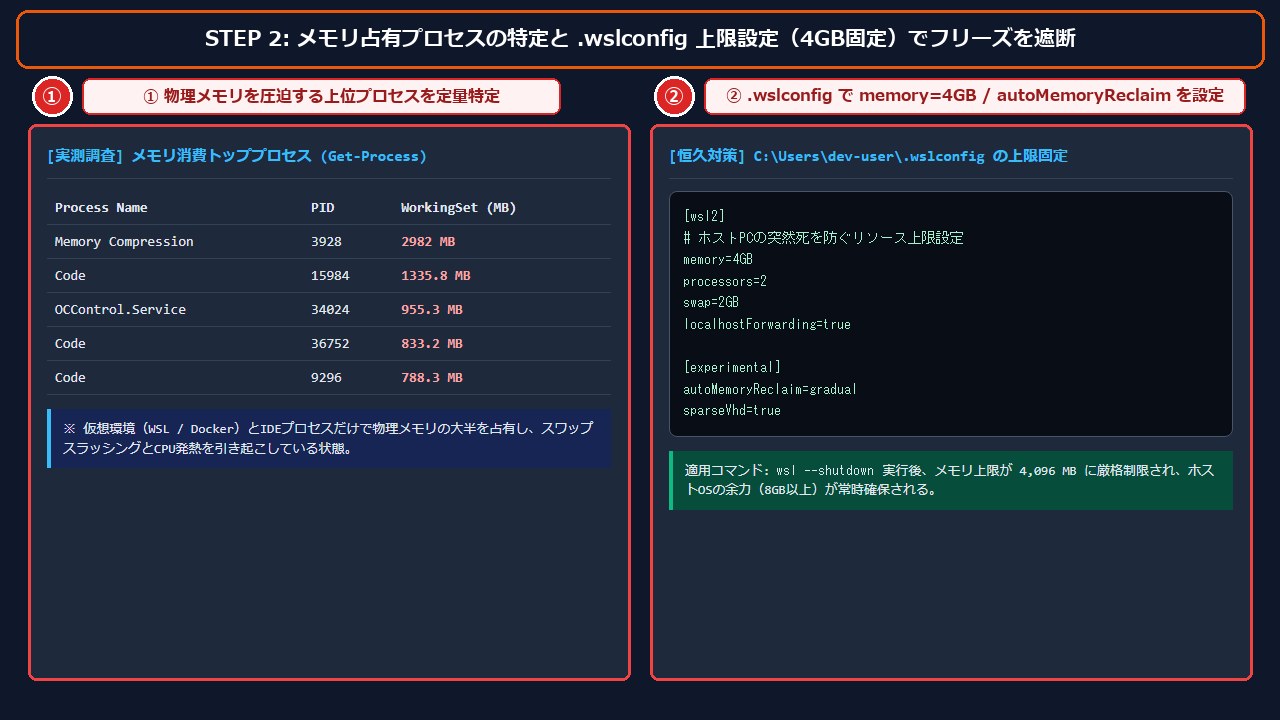1280x720 pixels.
Task: Click the blue note about 仮想環境 (WSL / Docker)
Action: 329,438
